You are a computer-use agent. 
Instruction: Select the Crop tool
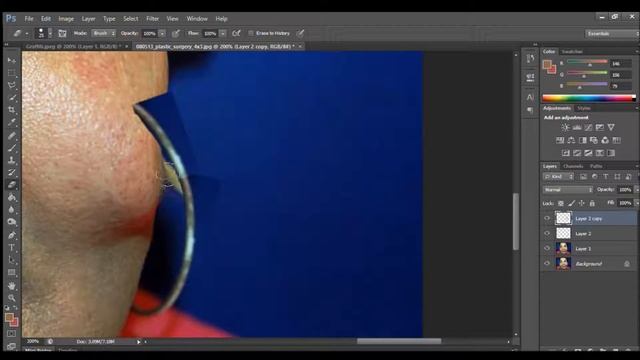click(x=12, y=110)
